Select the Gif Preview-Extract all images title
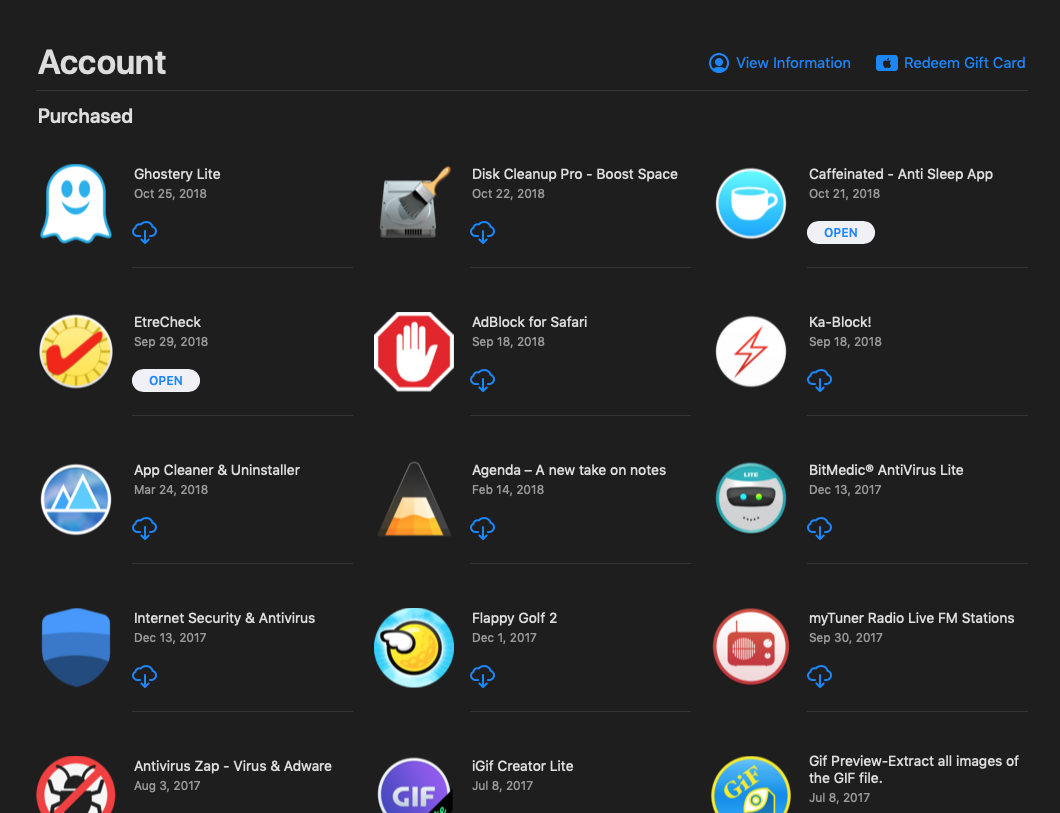Image resolution: width=1060 pixels, height=813 pixels. [x=913, y=769]
